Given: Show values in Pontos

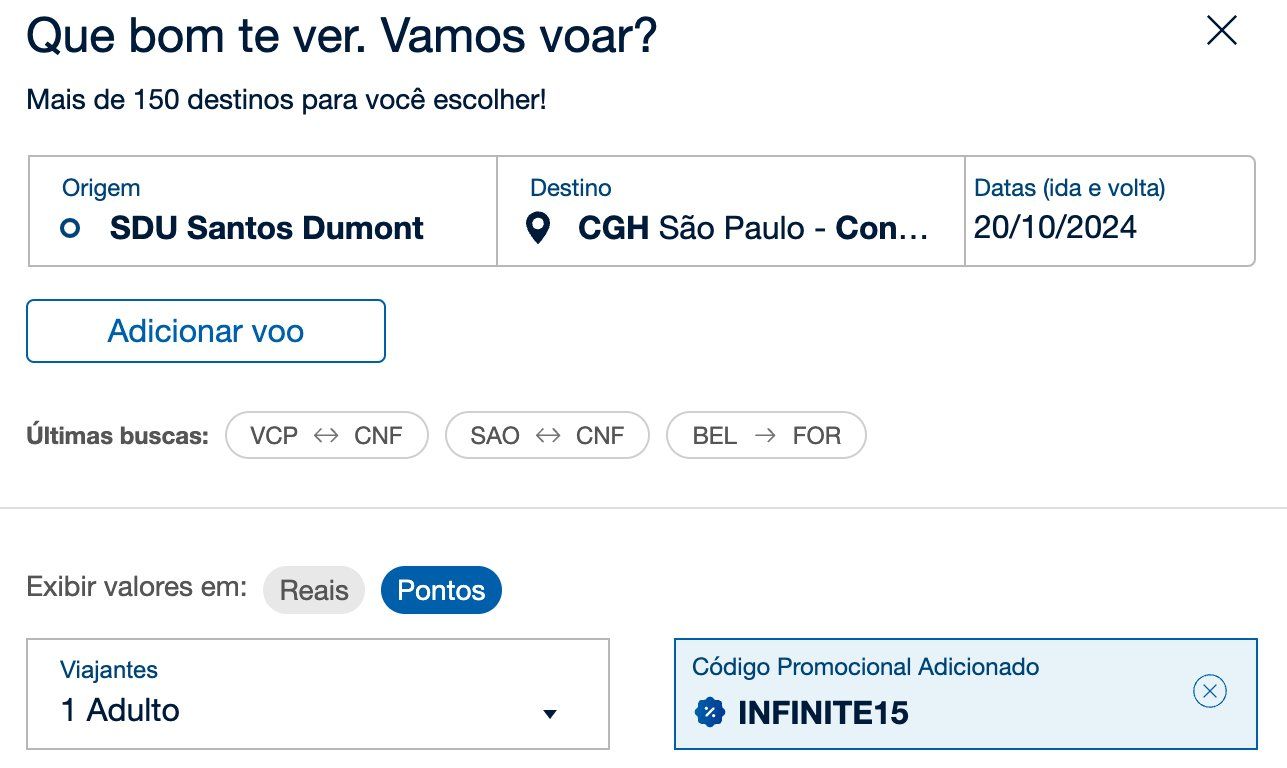Looking at the screenshot, I should [441, 590].
